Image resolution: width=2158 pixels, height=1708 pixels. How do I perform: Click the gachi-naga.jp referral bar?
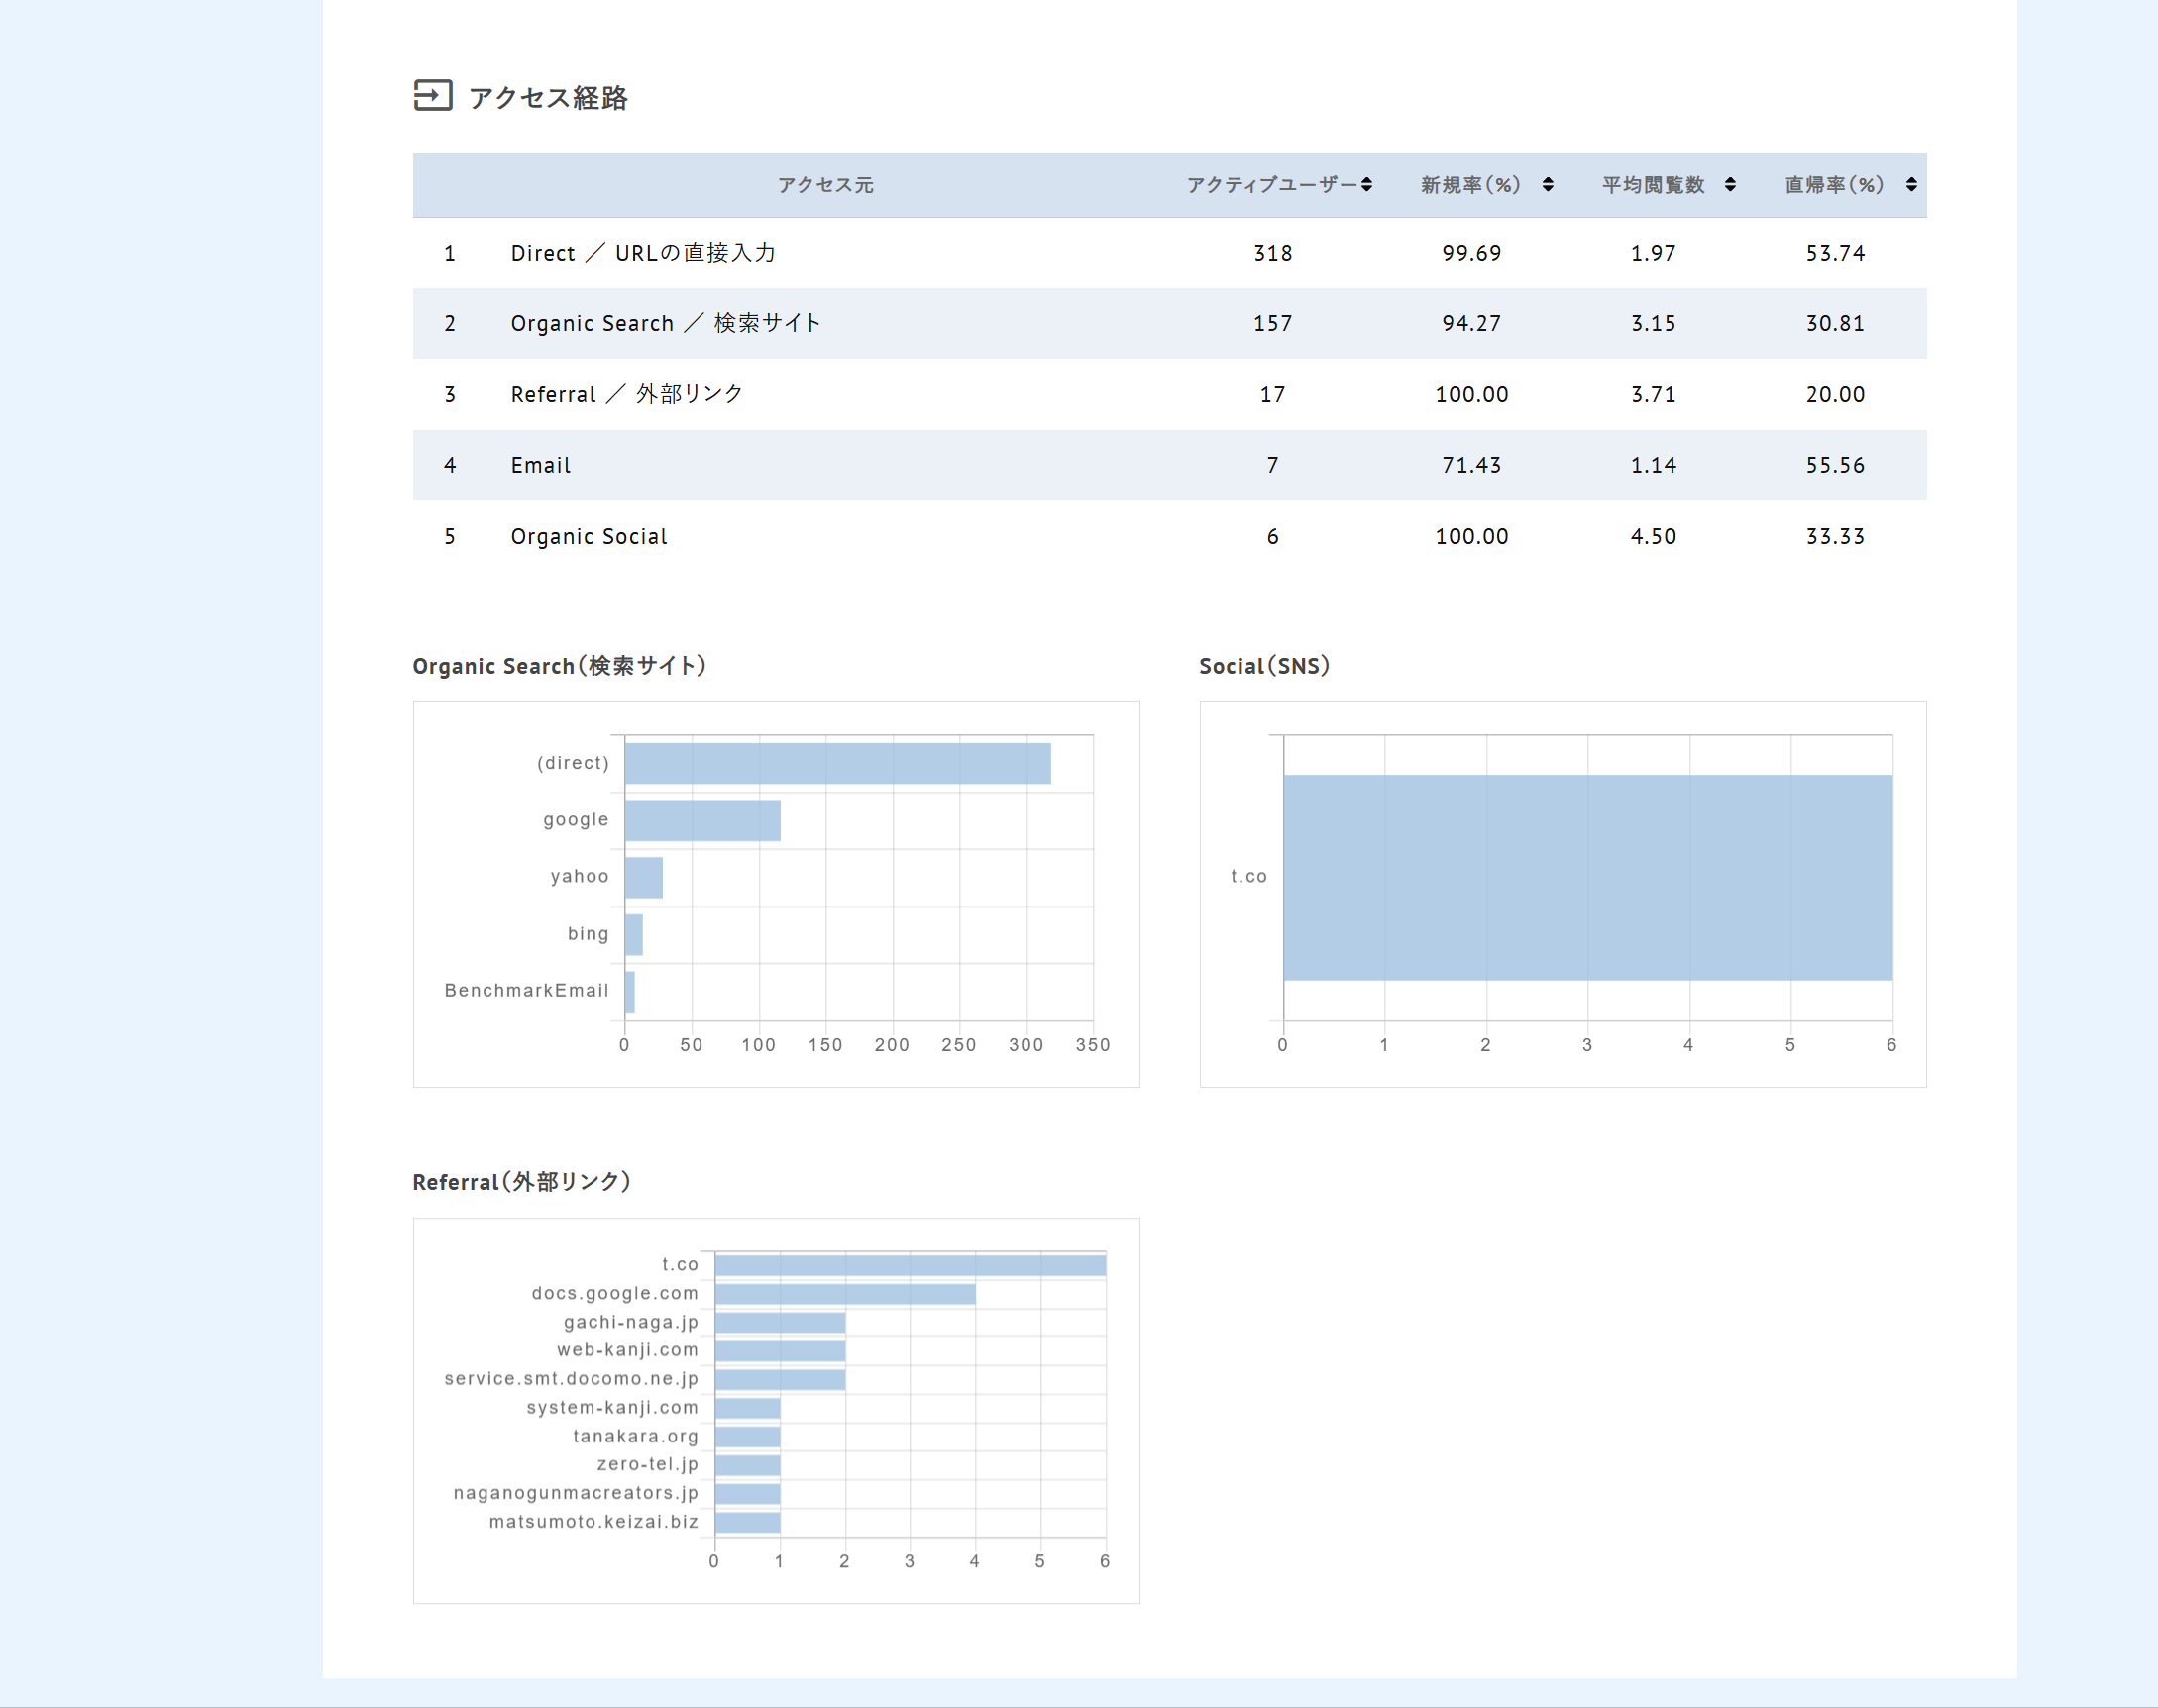coord(780,1323)
